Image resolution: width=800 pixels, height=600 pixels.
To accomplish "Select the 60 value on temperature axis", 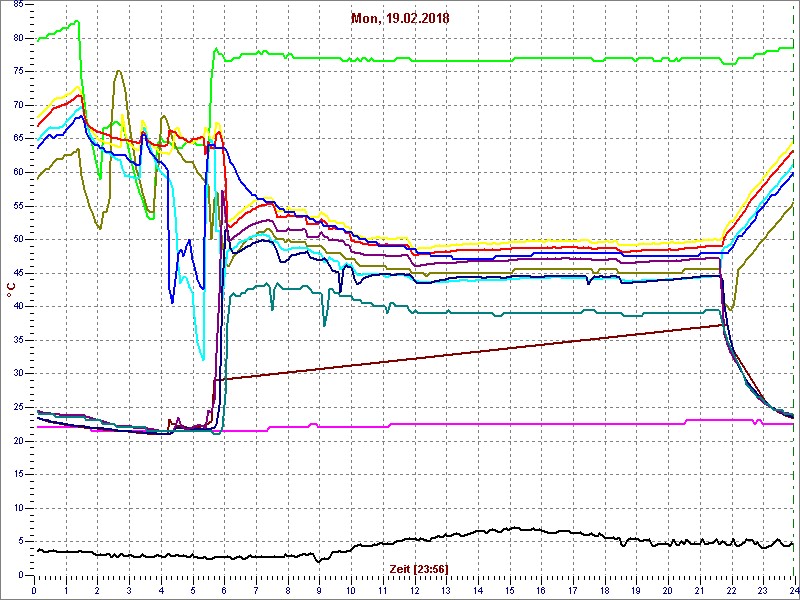I will point(17,172).
